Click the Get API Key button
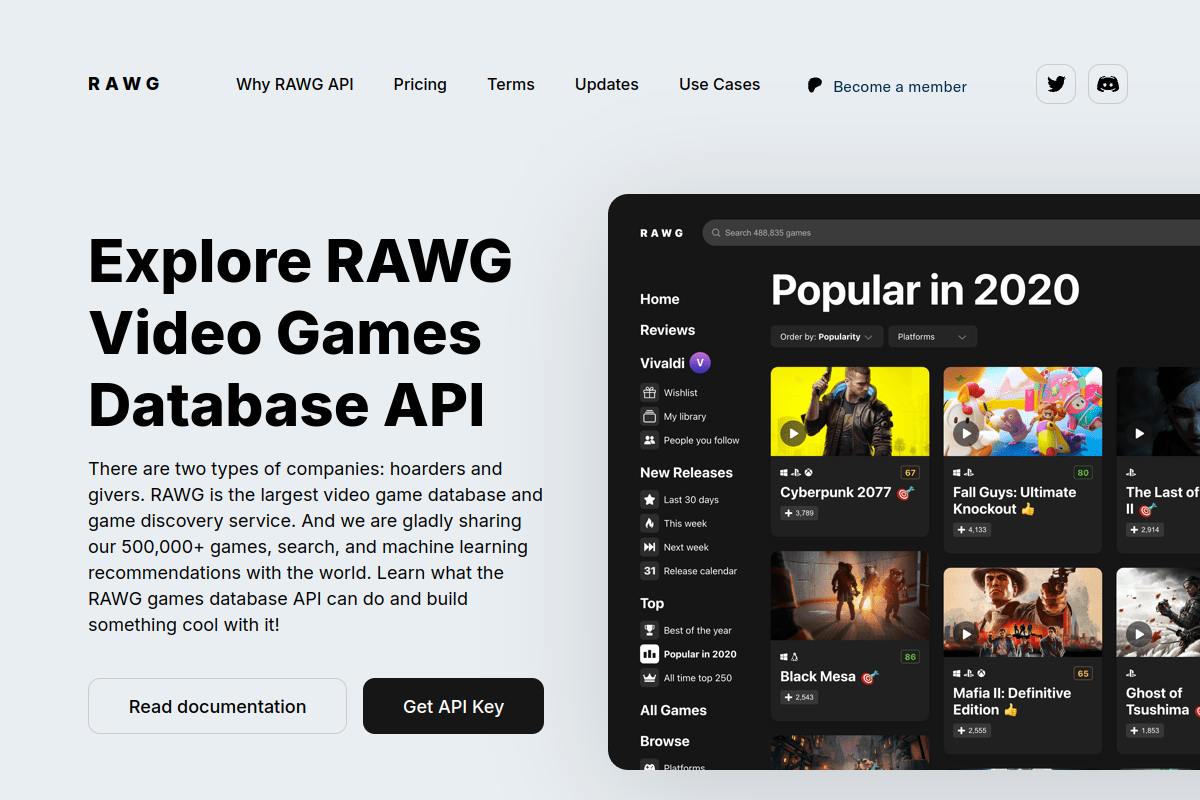 453,706
